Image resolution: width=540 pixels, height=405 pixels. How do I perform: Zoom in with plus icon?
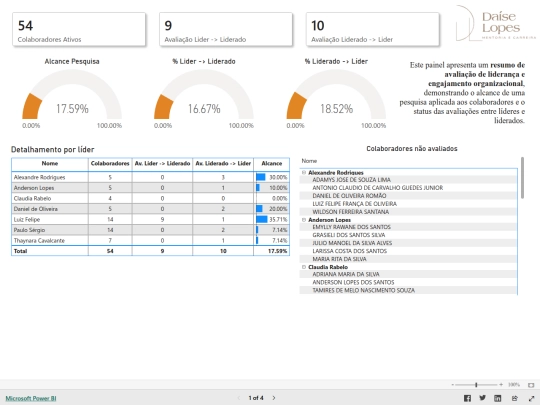tap(501, 385)
